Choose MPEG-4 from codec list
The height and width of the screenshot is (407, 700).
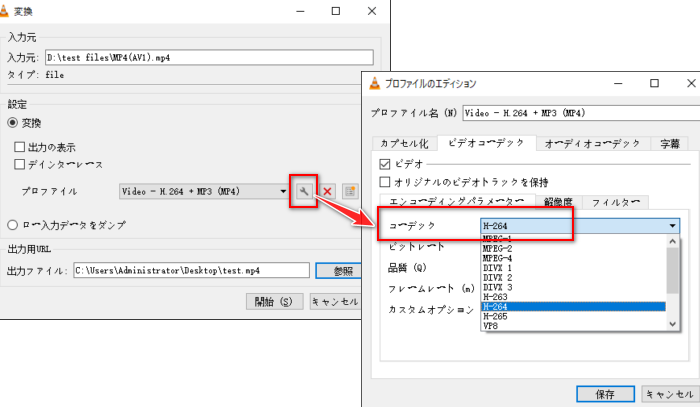(x=573, y=258)
